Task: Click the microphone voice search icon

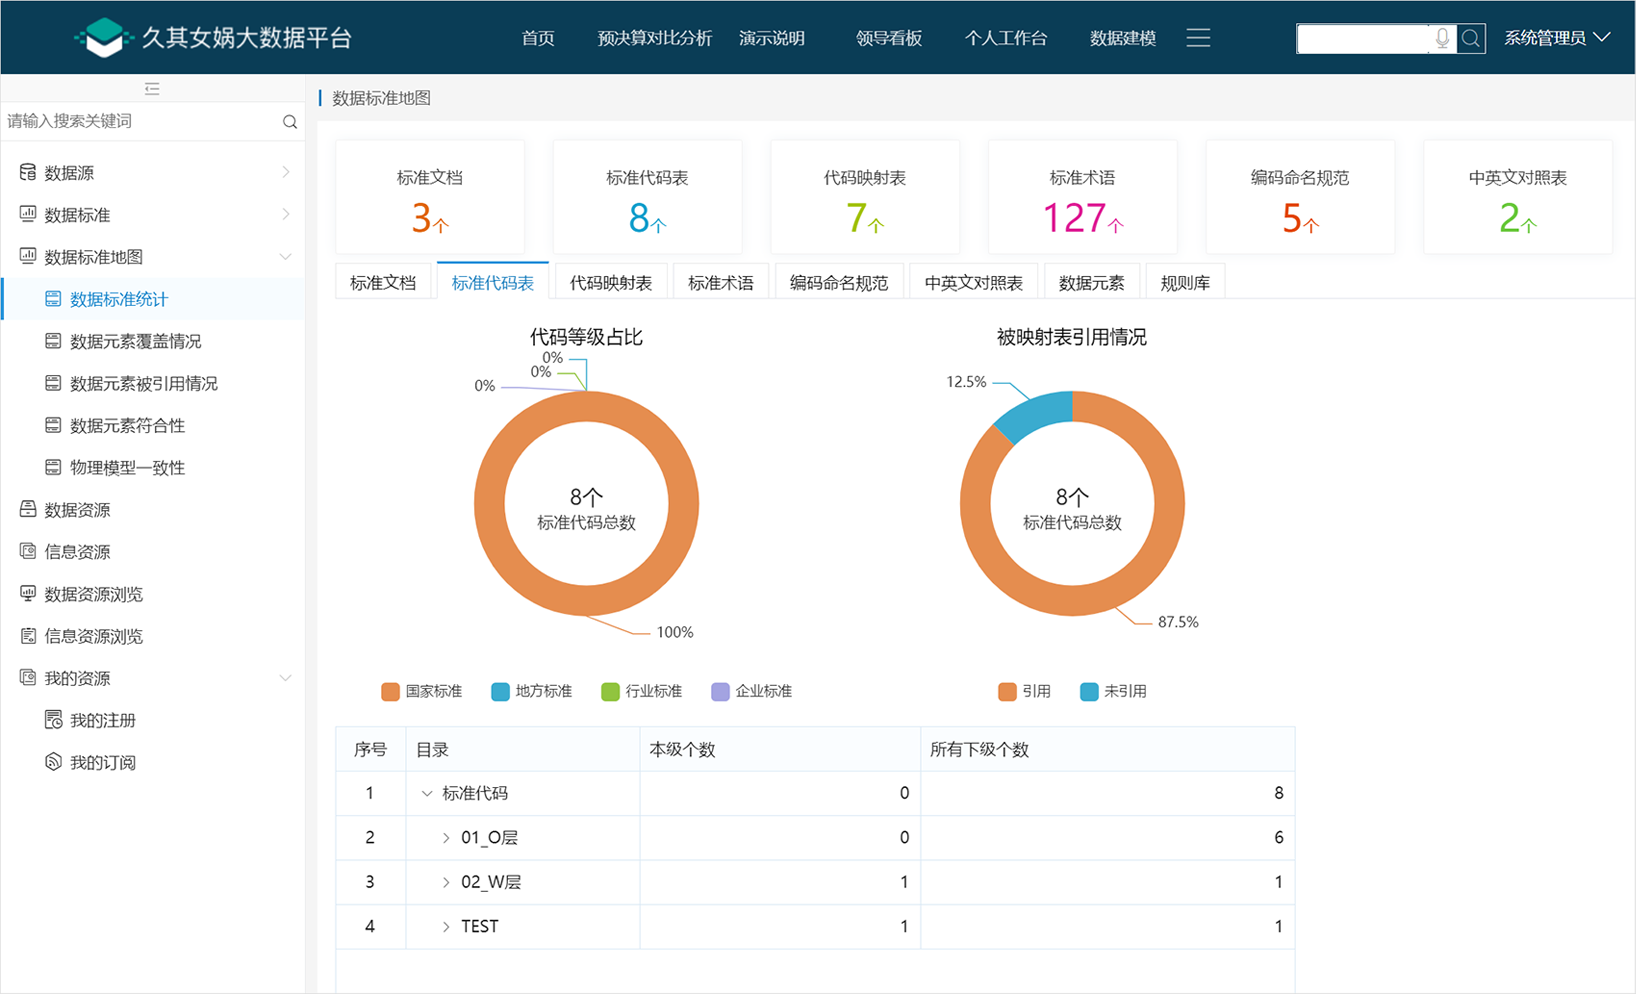Action: (x=1442, y=38)
